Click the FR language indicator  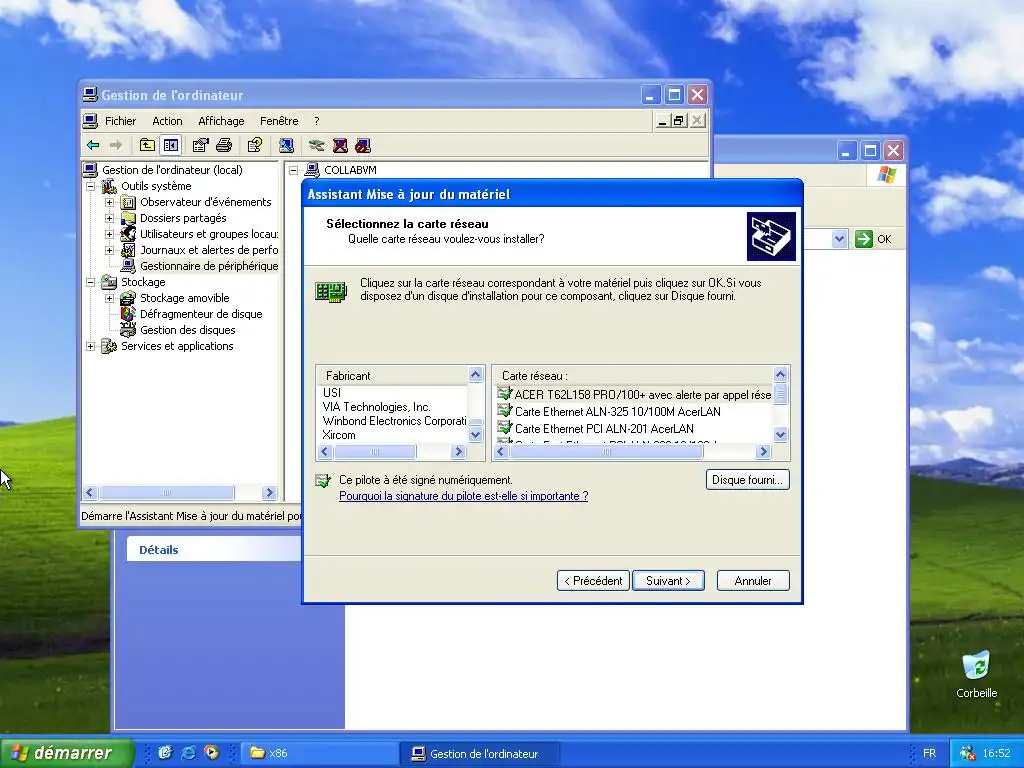929,754
